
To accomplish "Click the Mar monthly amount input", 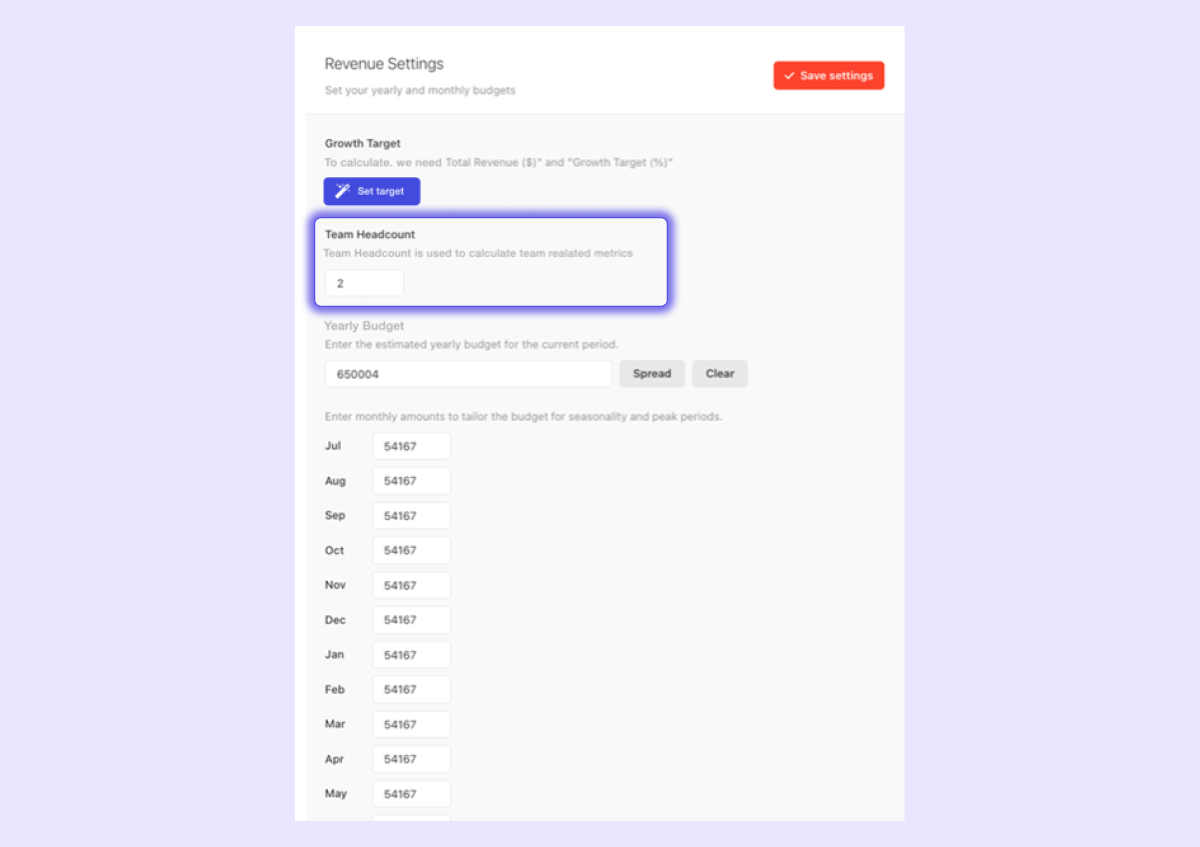I will click(411, 724).
